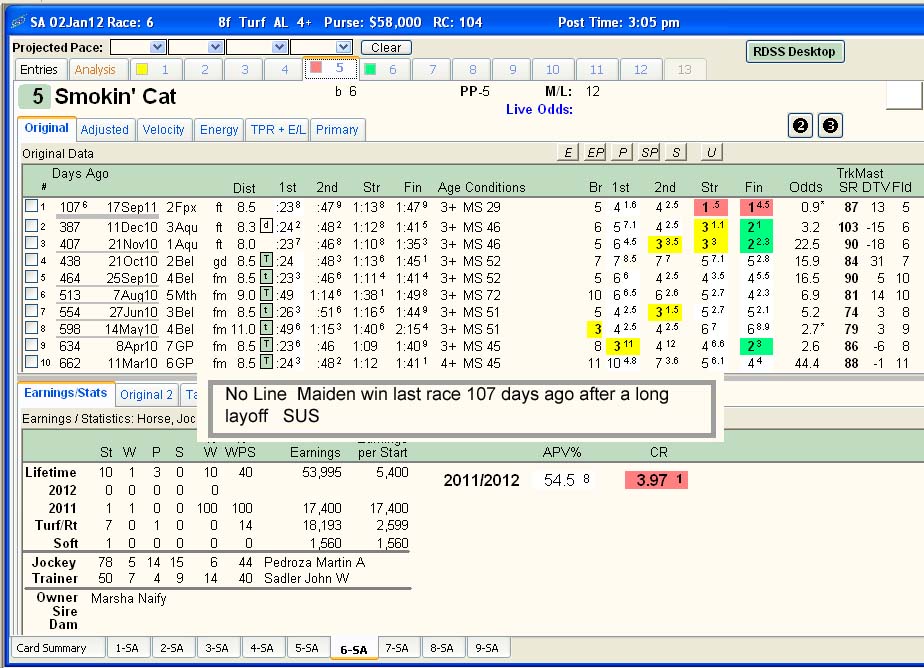Check the box for race line 3
Viewport: 924px width, 668px height.
[31, 242]
